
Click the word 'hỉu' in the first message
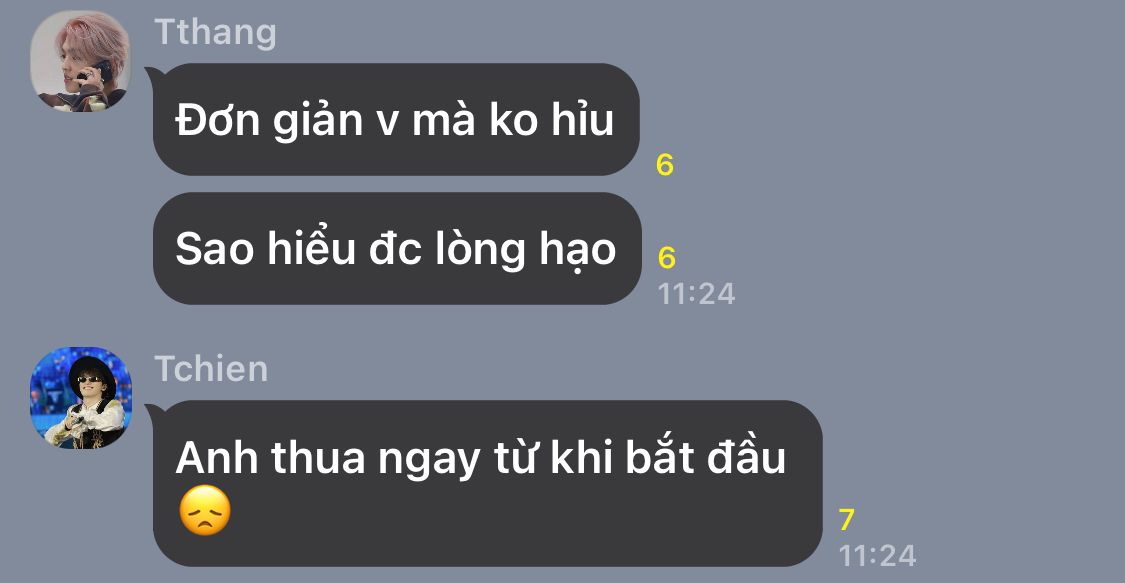(583, 119)
